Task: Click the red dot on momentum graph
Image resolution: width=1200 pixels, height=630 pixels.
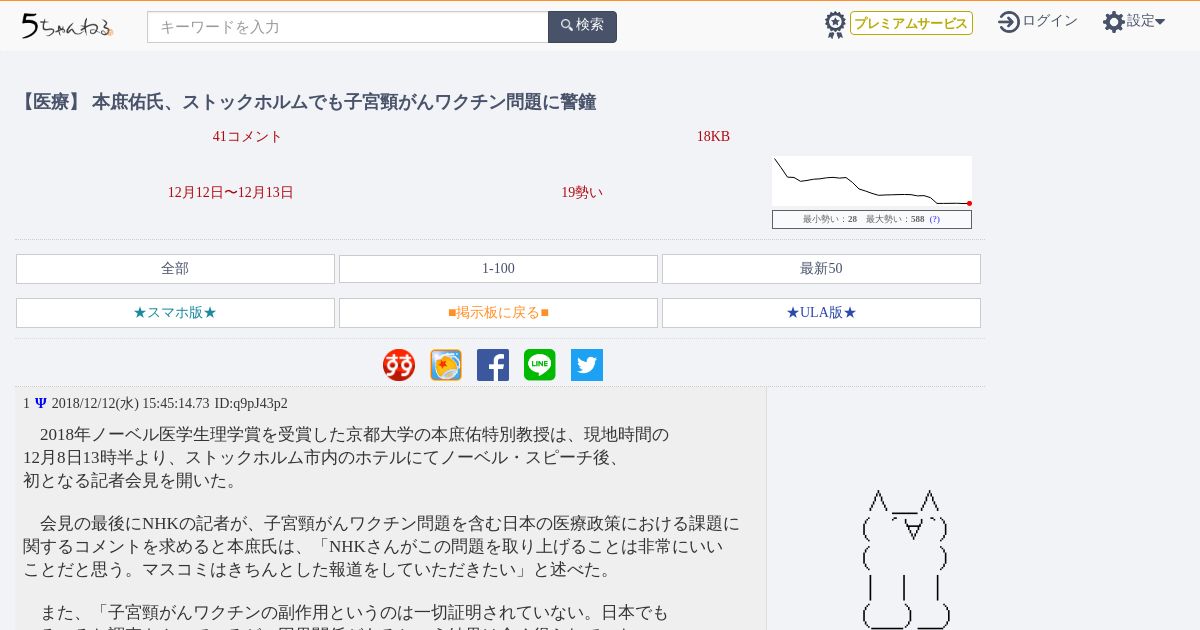Action: tap(969, 203)
